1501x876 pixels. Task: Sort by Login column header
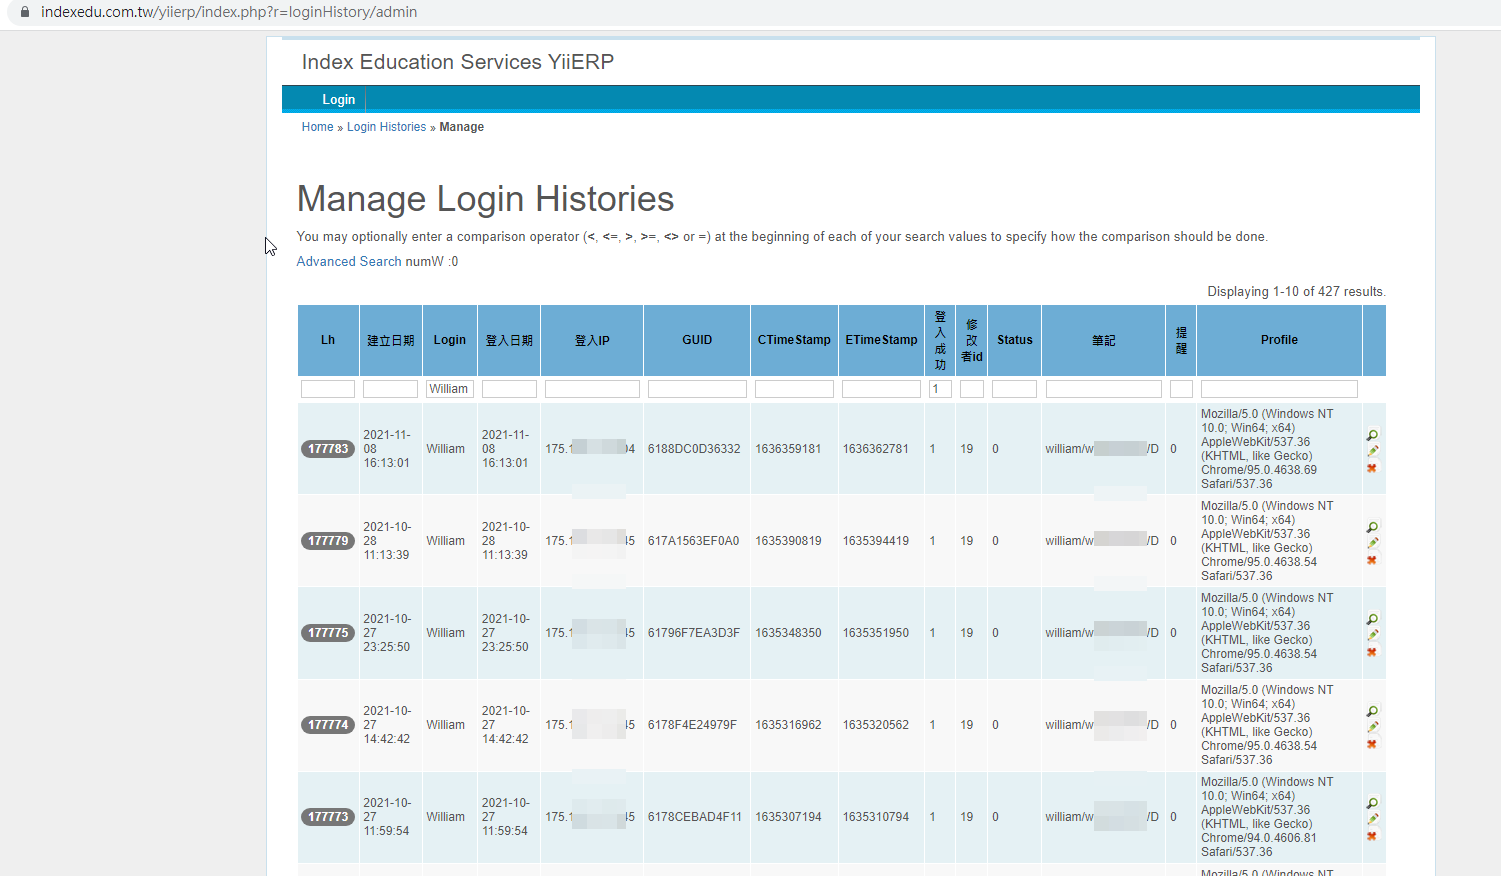point(449,340)
